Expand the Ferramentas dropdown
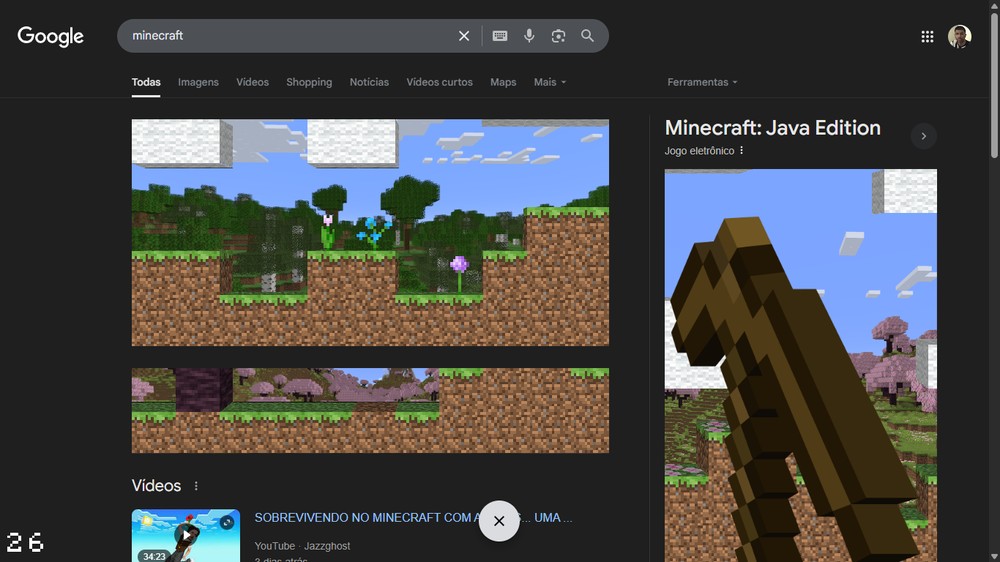The height and width of the screenshot is (562, 1000). click(x=702, y=82)
